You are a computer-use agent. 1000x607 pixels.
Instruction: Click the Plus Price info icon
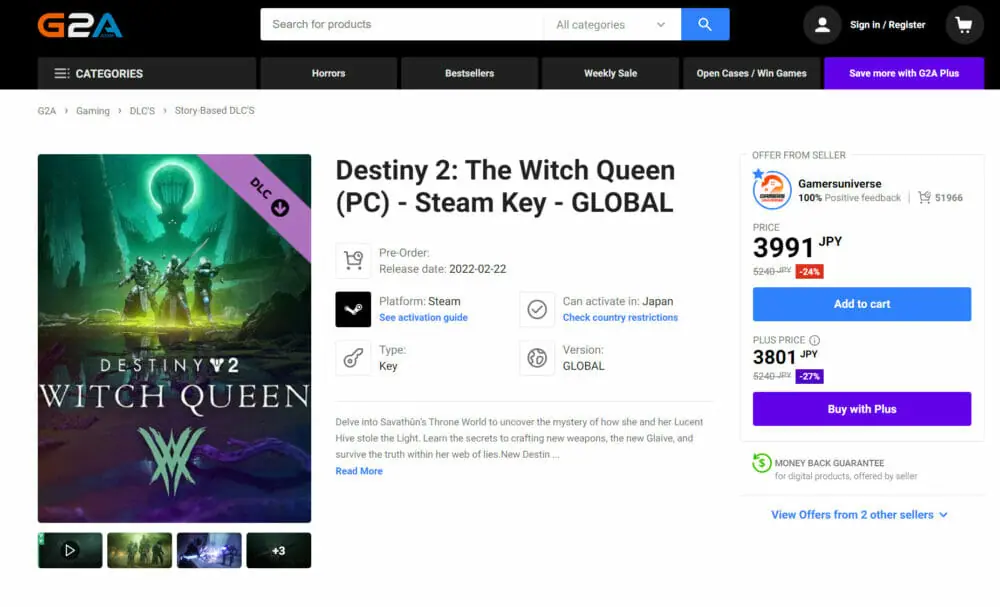pos(814,340)
